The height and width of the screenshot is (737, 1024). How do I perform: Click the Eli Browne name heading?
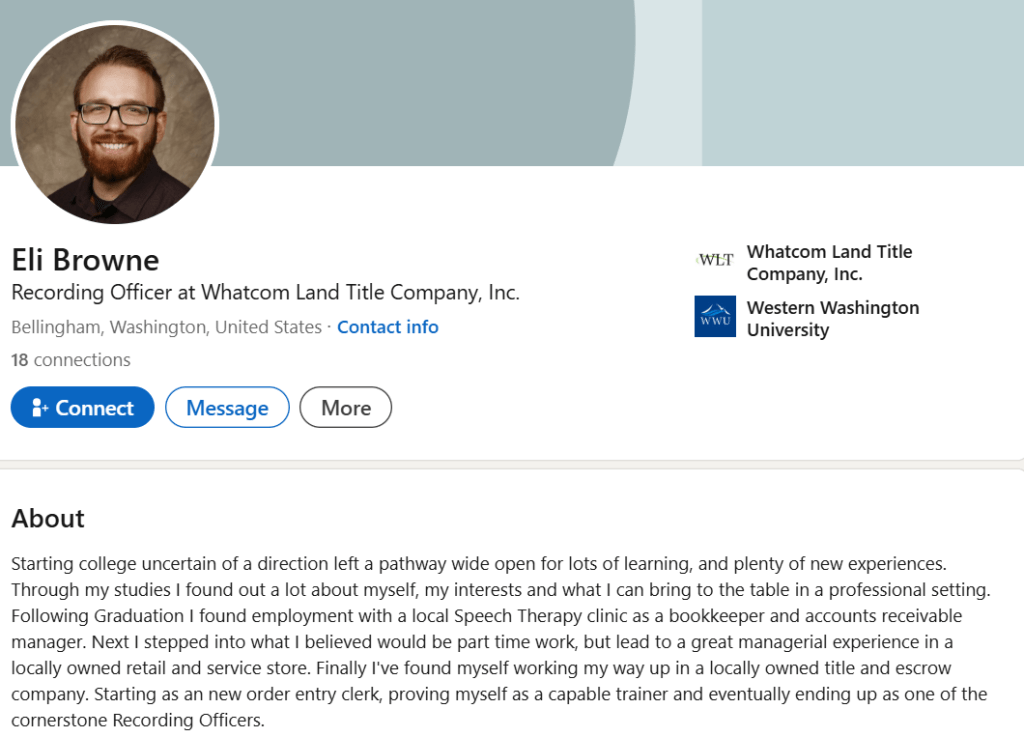tap(85, 260)
